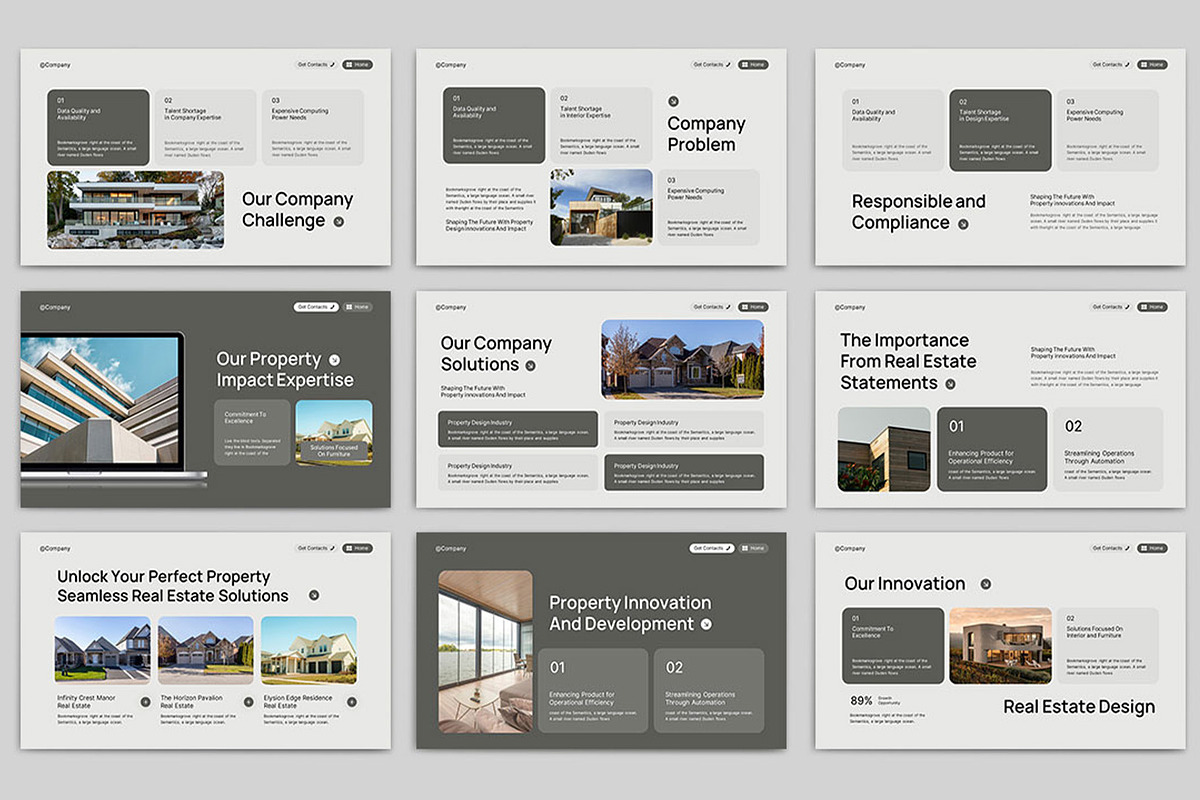
Task: Select building photo on Real Estate Statements slide
Action: tap(884, 449)
